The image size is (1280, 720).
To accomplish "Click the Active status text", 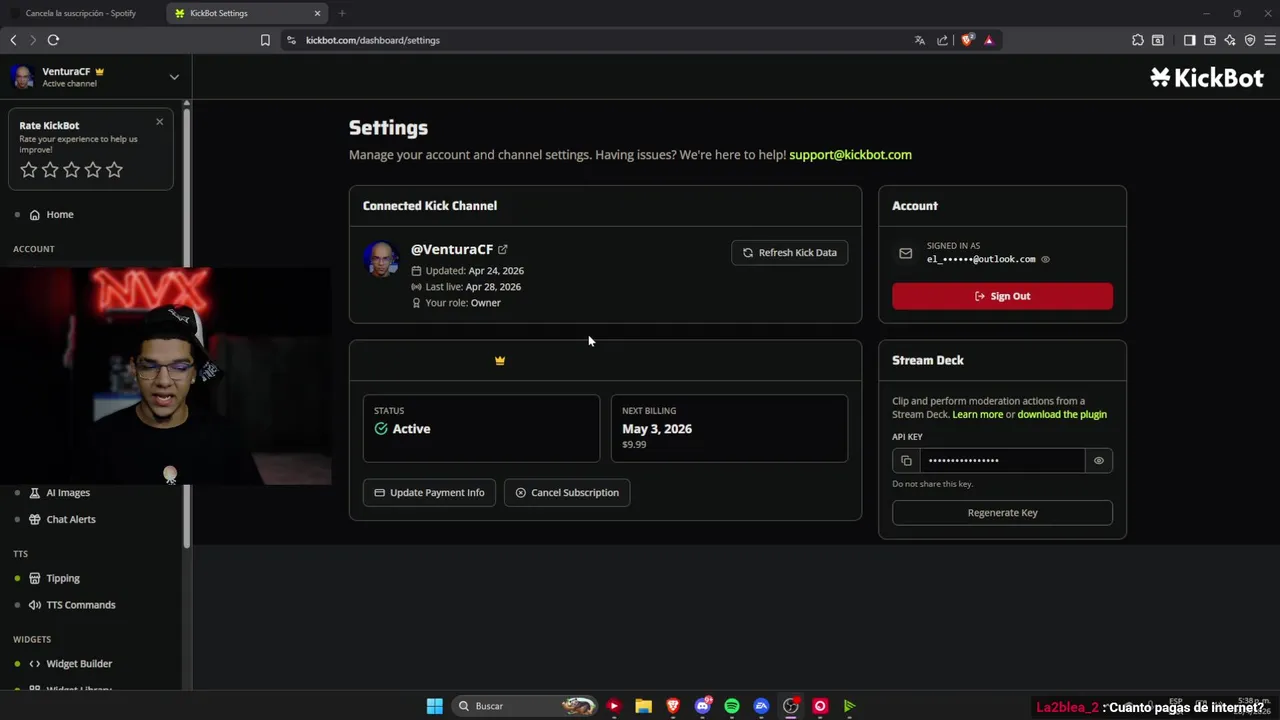I will tap(411, 429).
